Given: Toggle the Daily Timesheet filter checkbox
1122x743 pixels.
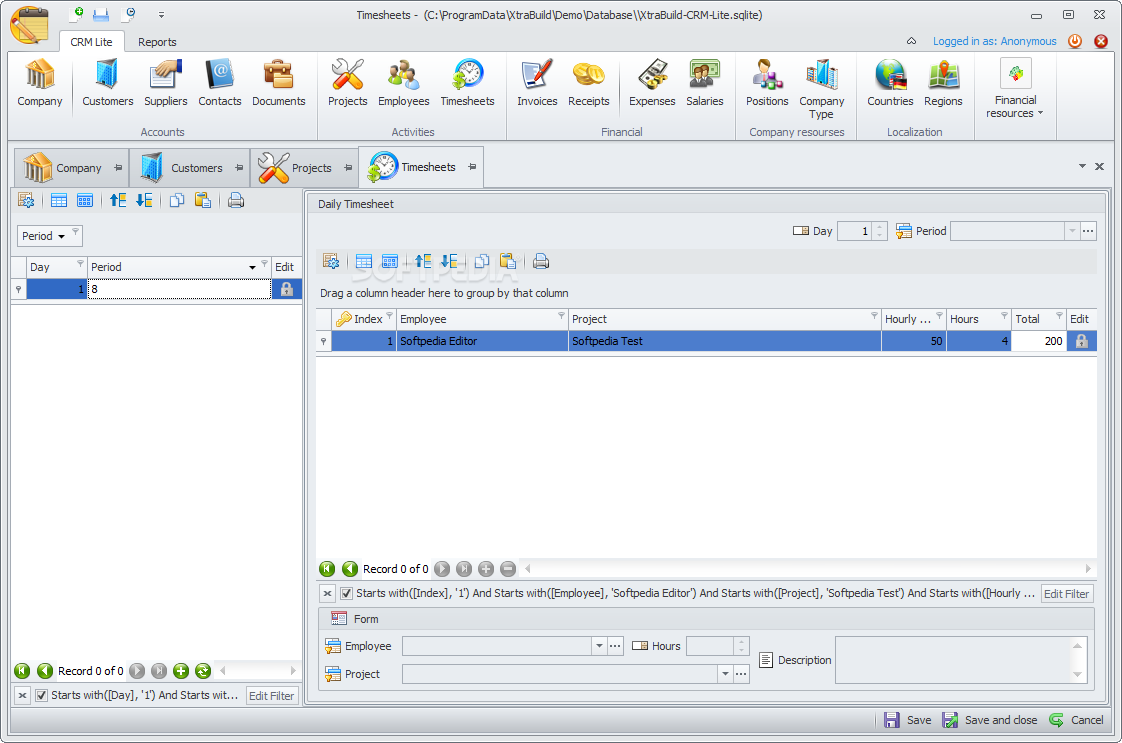Looking at the screenshot, I should (x=346, y=593).
